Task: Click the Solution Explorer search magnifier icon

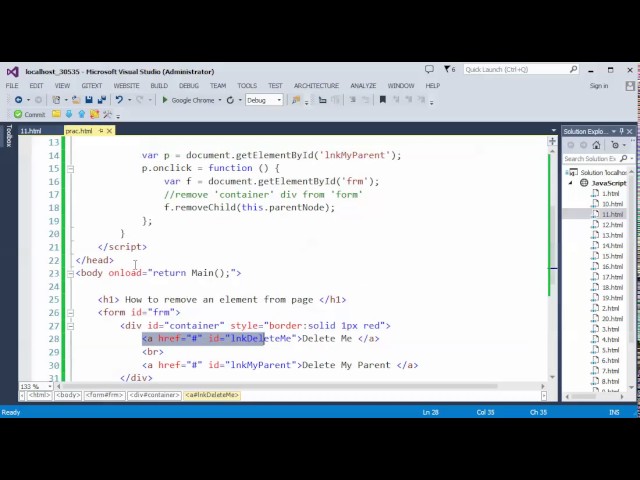Action: coord(623,158)
